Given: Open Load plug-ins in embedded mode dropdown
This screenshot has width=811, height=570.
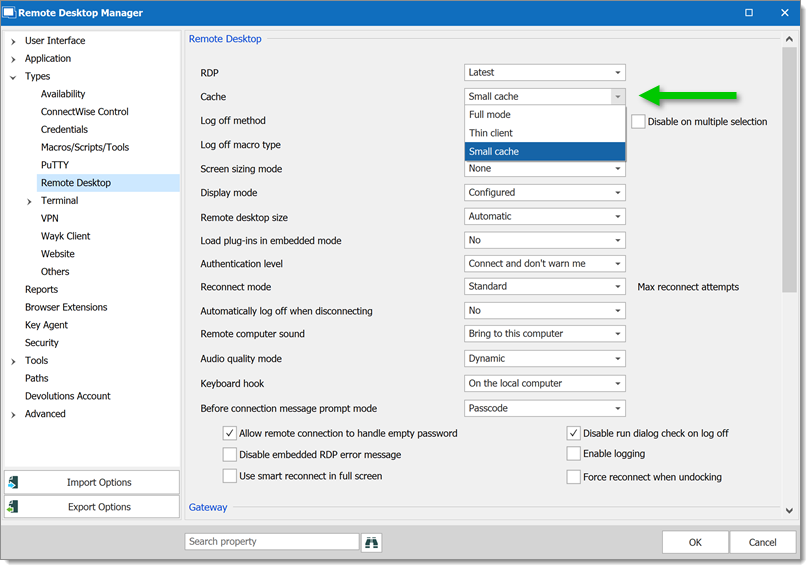Looking at the screenshot, I should coord(545,240).
